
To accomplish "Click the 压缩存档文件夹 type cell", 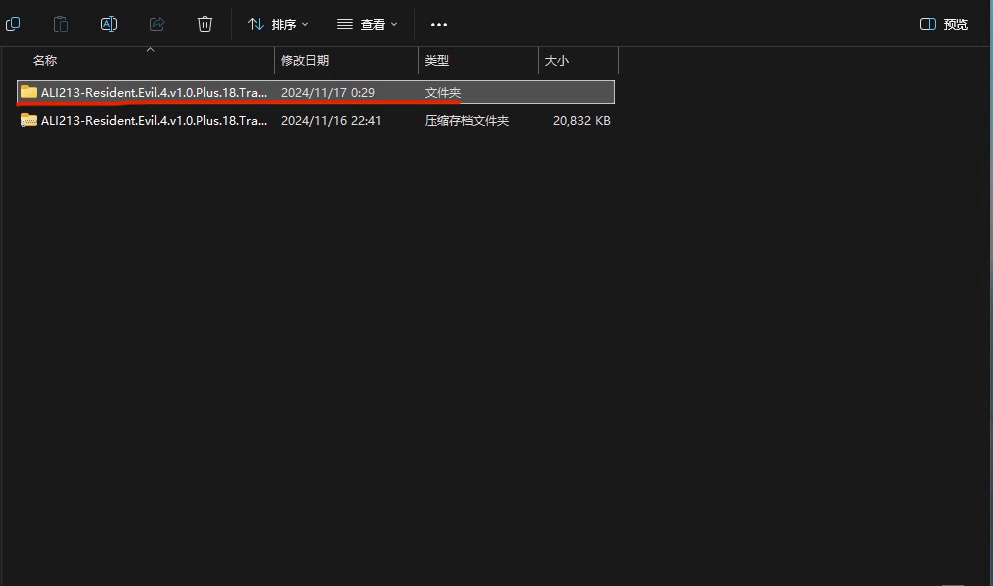I will coord(467,120).
